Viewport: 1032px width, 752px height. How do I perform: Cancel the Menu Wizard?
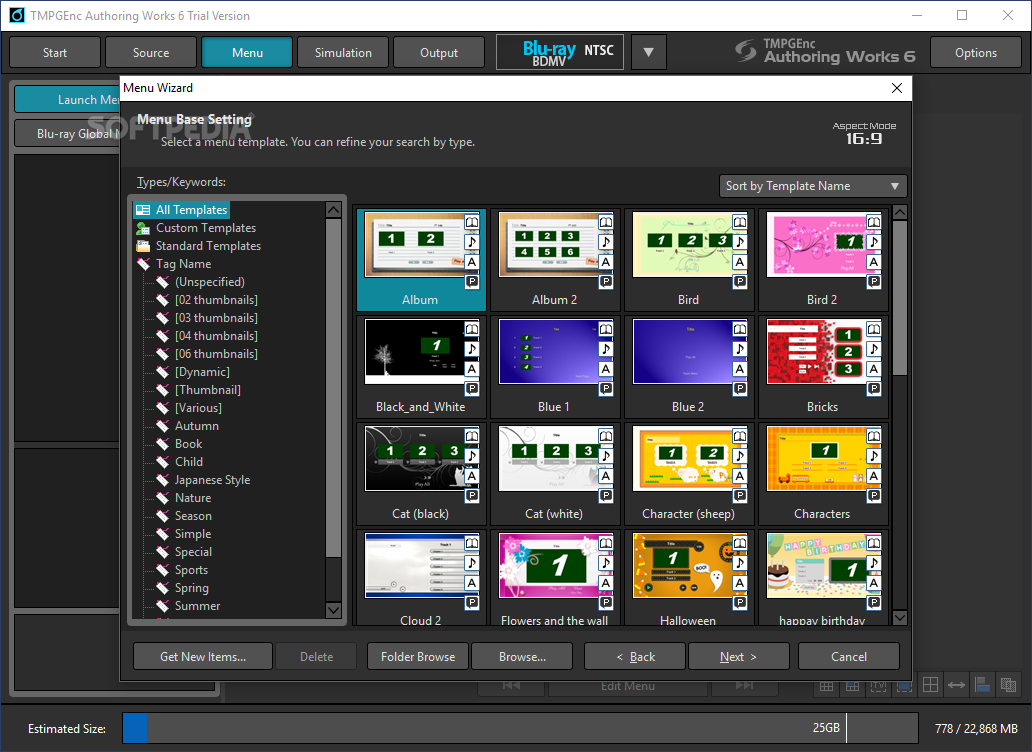tap(848, 657)
